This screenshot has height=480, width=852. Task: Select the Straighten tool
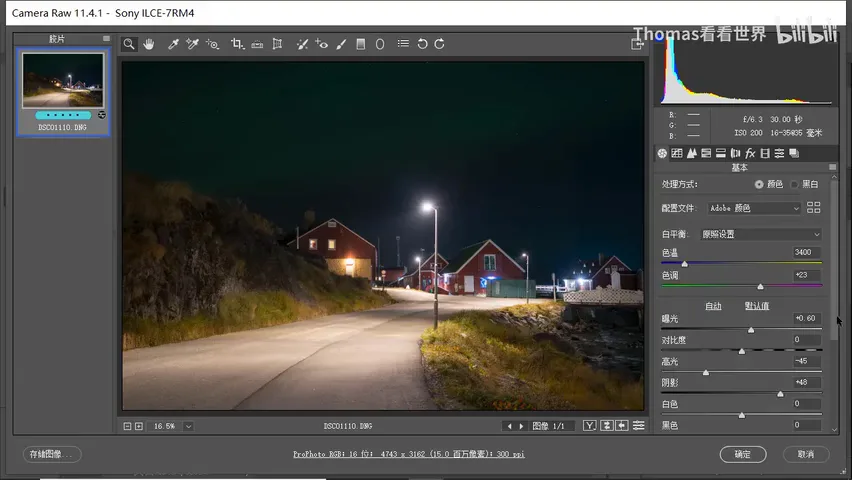pyautogui.click(x=257, y=44)
